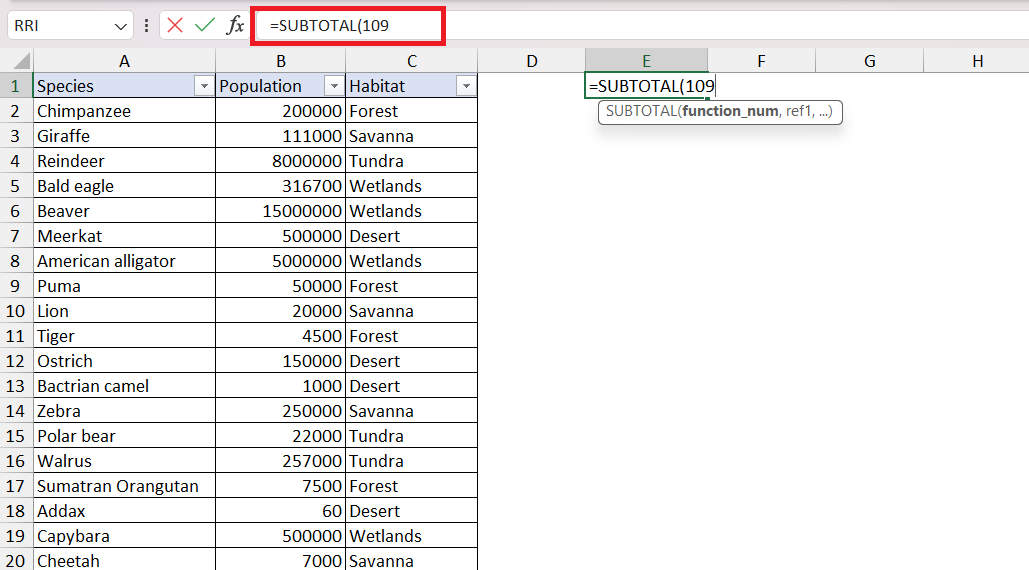
Task: Open the Name Box dropdown arrow
Action: pyautogui.click(x=120, y=26)
